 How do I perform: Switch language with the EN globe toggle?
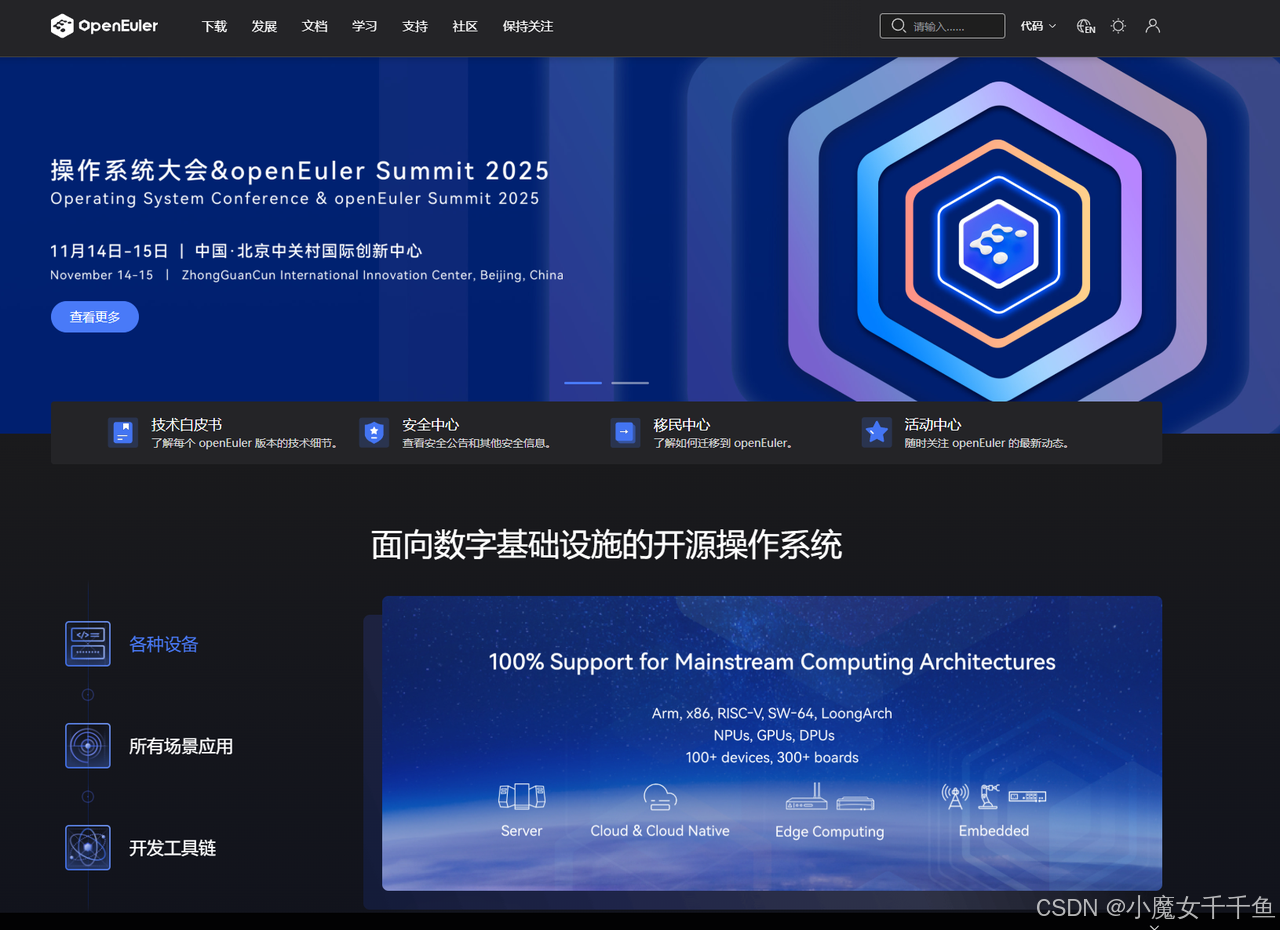coord(1086,27)
